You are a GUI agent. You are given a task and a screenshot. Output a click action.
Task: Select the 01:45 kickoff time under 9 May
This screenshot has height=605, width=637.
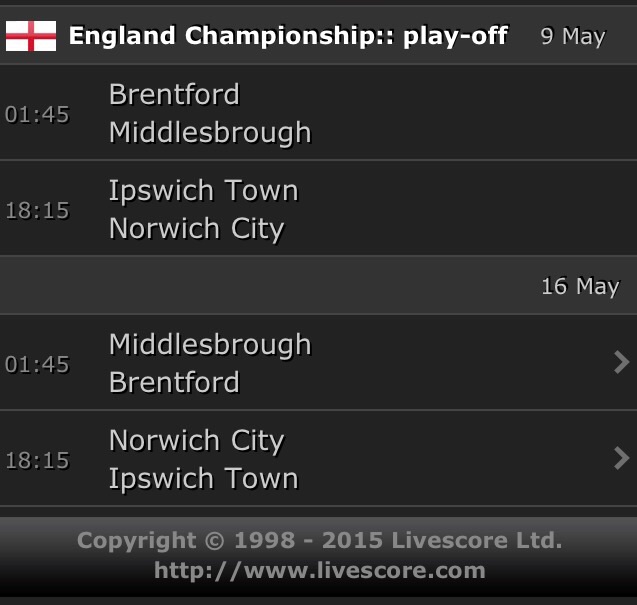(37, 114)
